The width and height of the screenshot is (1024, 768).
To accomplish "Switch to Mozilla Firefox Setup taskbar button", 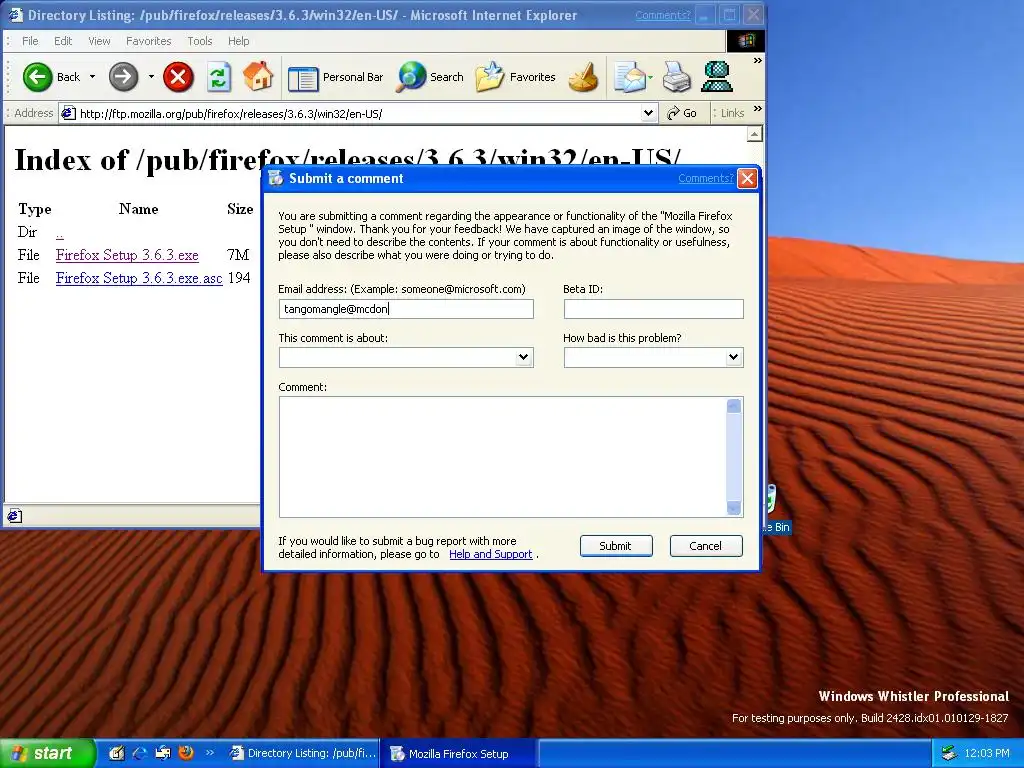I will (458, 754).
